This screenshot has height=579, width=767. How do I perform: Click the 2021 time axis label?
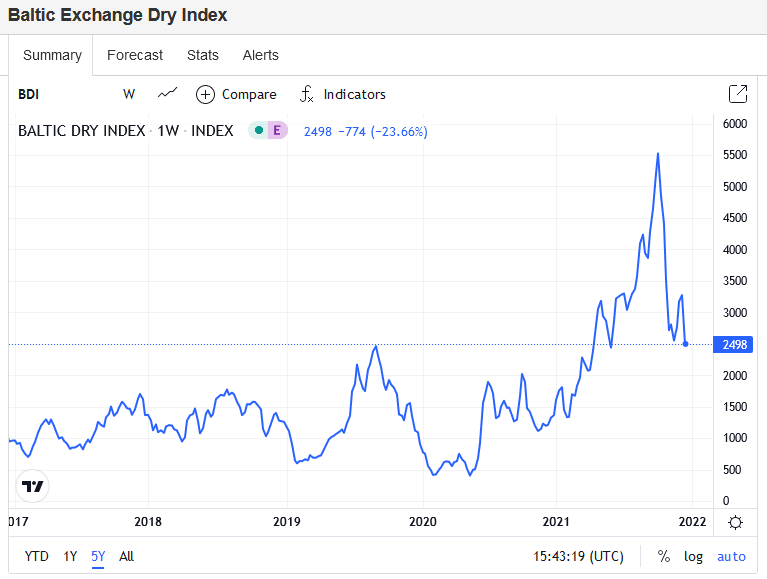[556, 522]
